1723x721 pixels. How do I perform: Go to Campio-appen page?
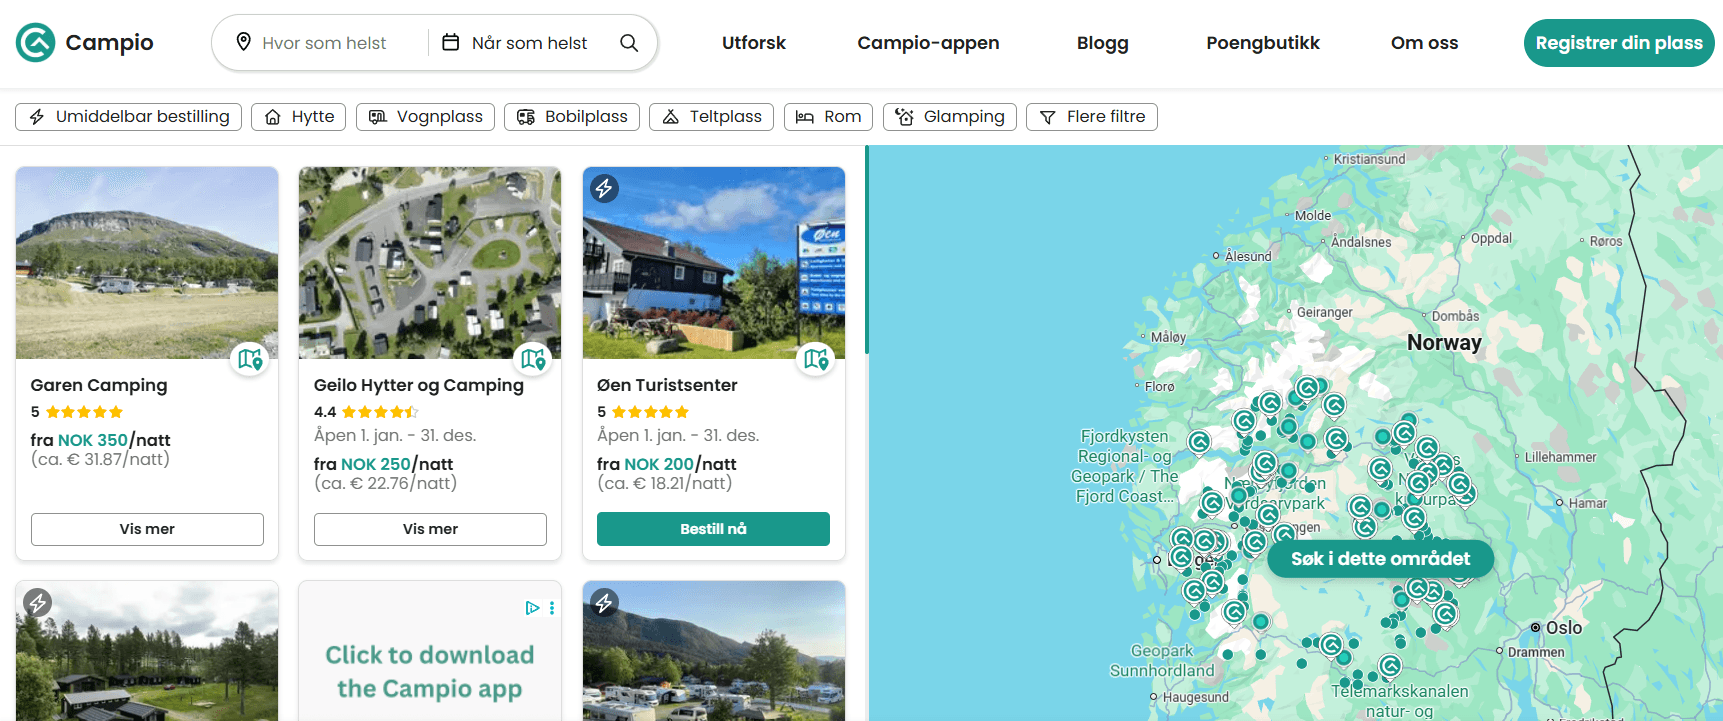coord(928,43)
